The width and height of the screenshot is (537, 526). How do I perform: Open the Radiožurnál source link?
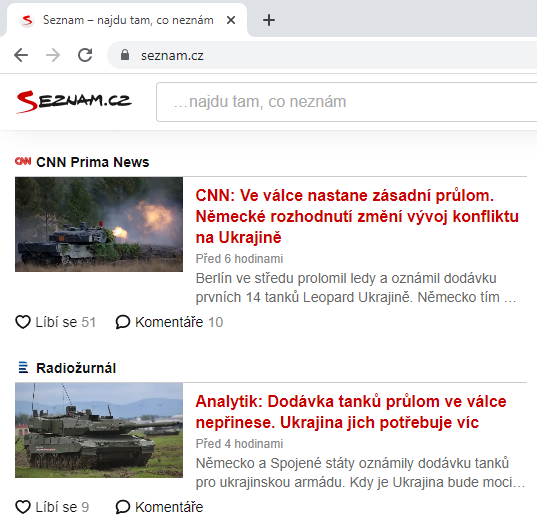[x=76, y=368]
